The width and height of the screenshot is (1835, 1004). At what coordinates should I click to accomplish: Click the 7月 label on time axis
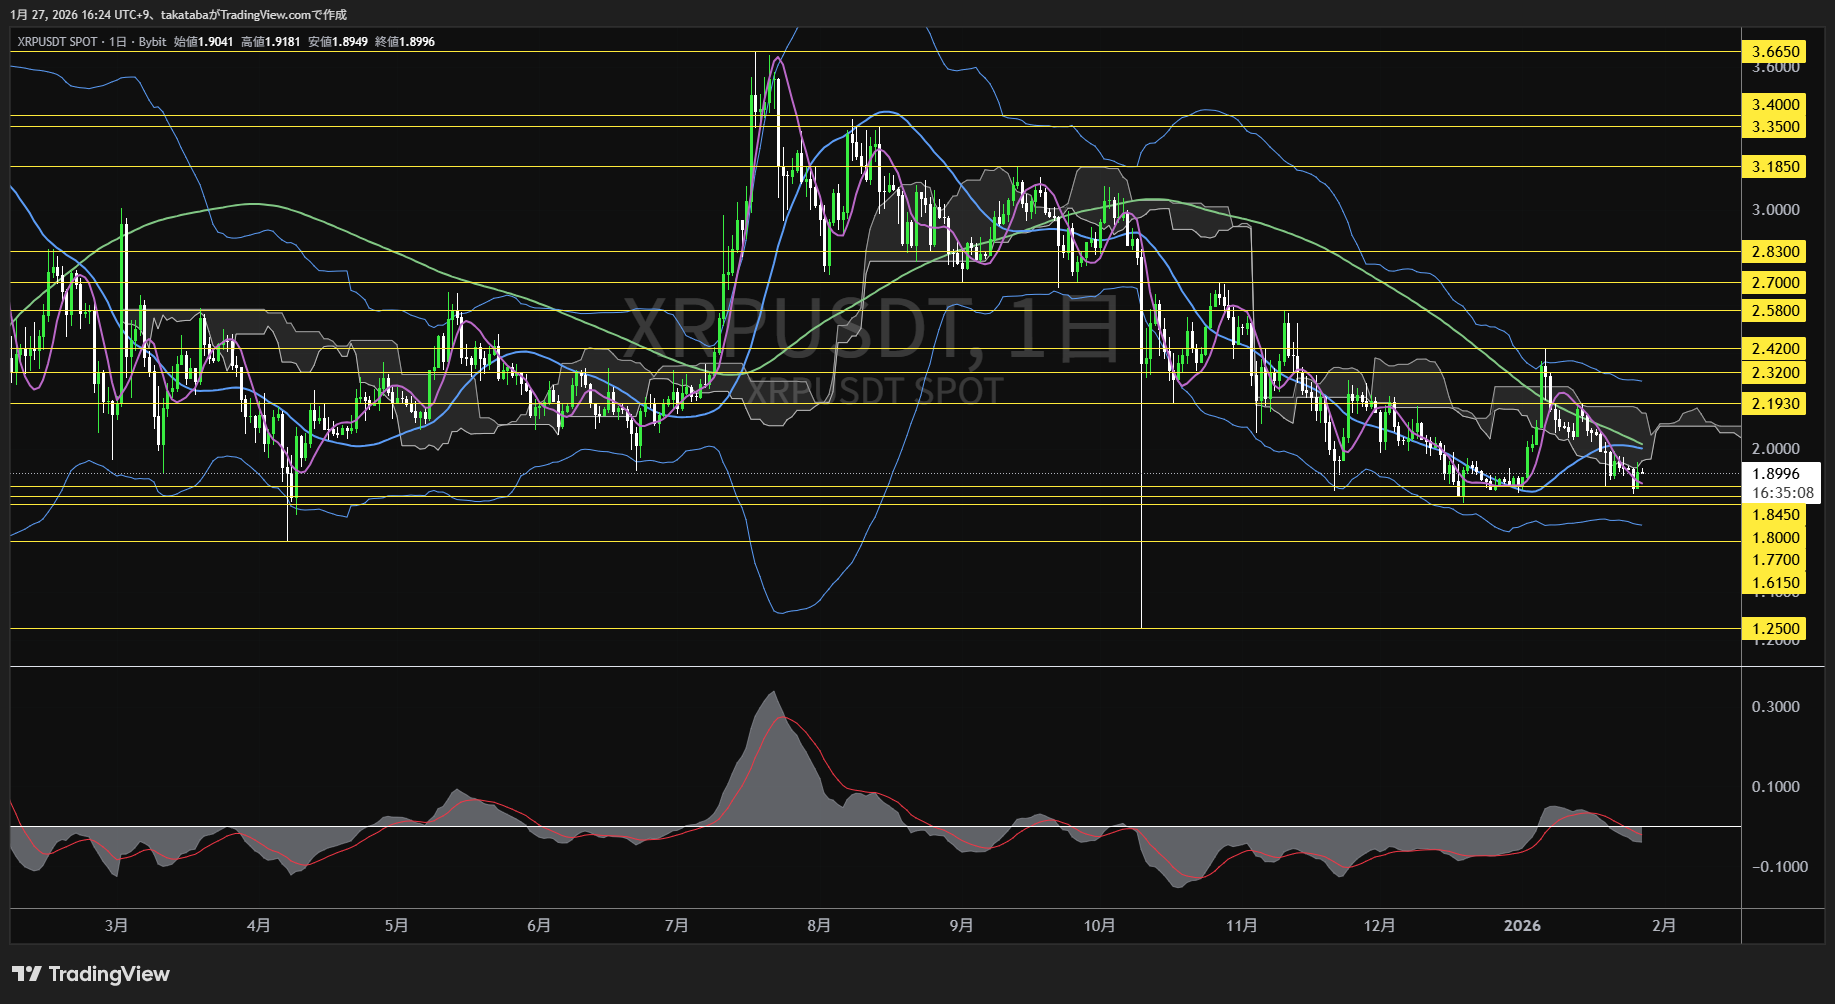click(x=677, y=926)
